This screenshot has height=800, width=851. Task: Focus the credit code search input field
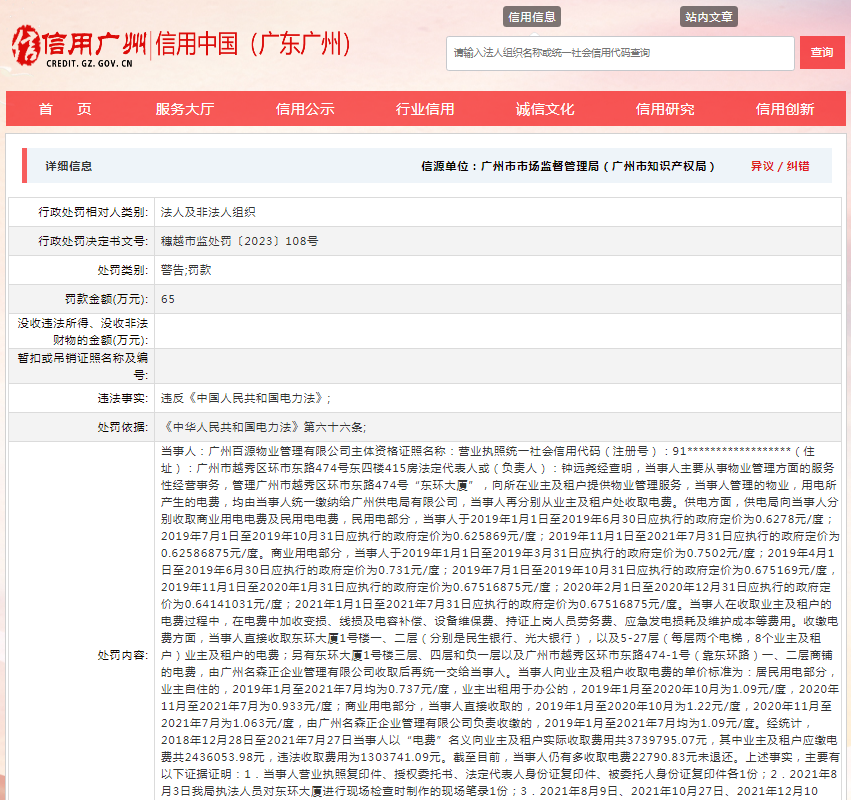[x=620, y=53]
